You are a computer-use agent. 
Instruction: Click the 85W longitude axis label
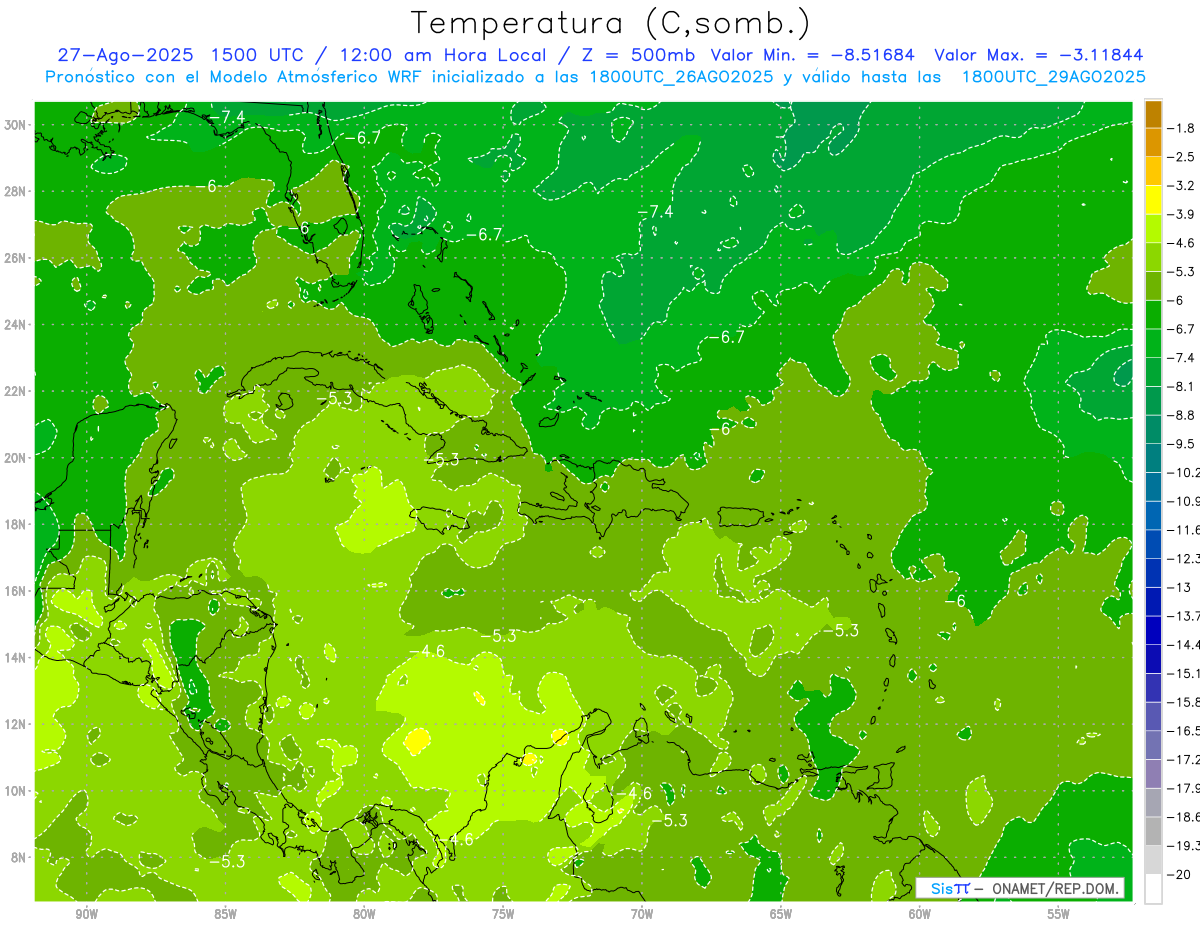pos(225,915)
